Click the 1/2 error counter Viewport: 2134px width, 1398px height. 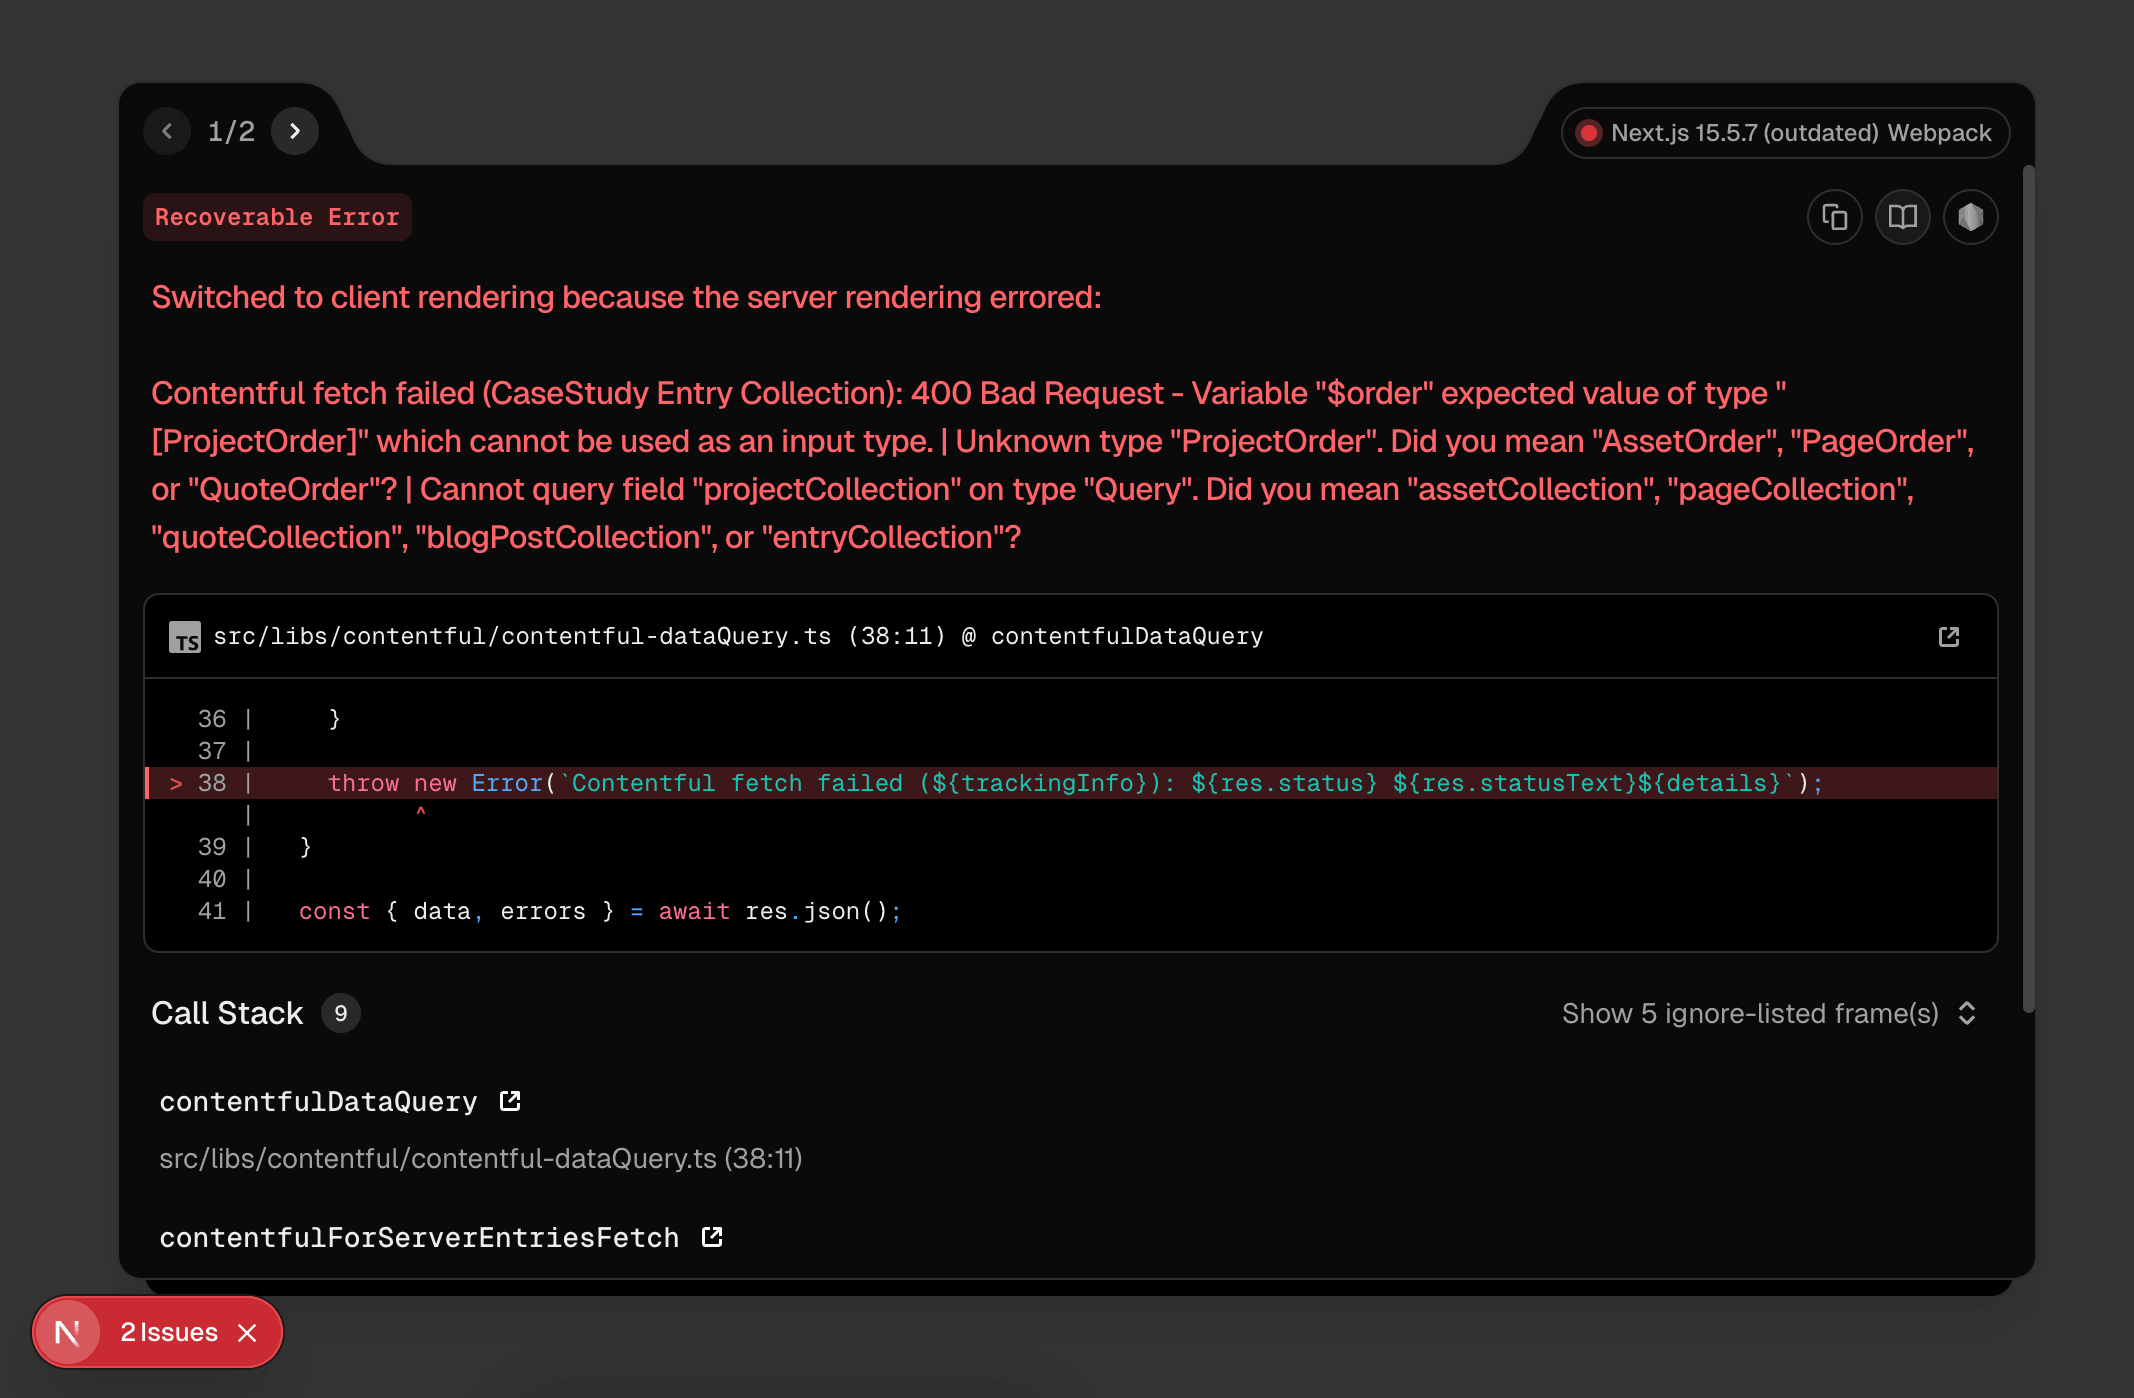(x=231, y=131)
